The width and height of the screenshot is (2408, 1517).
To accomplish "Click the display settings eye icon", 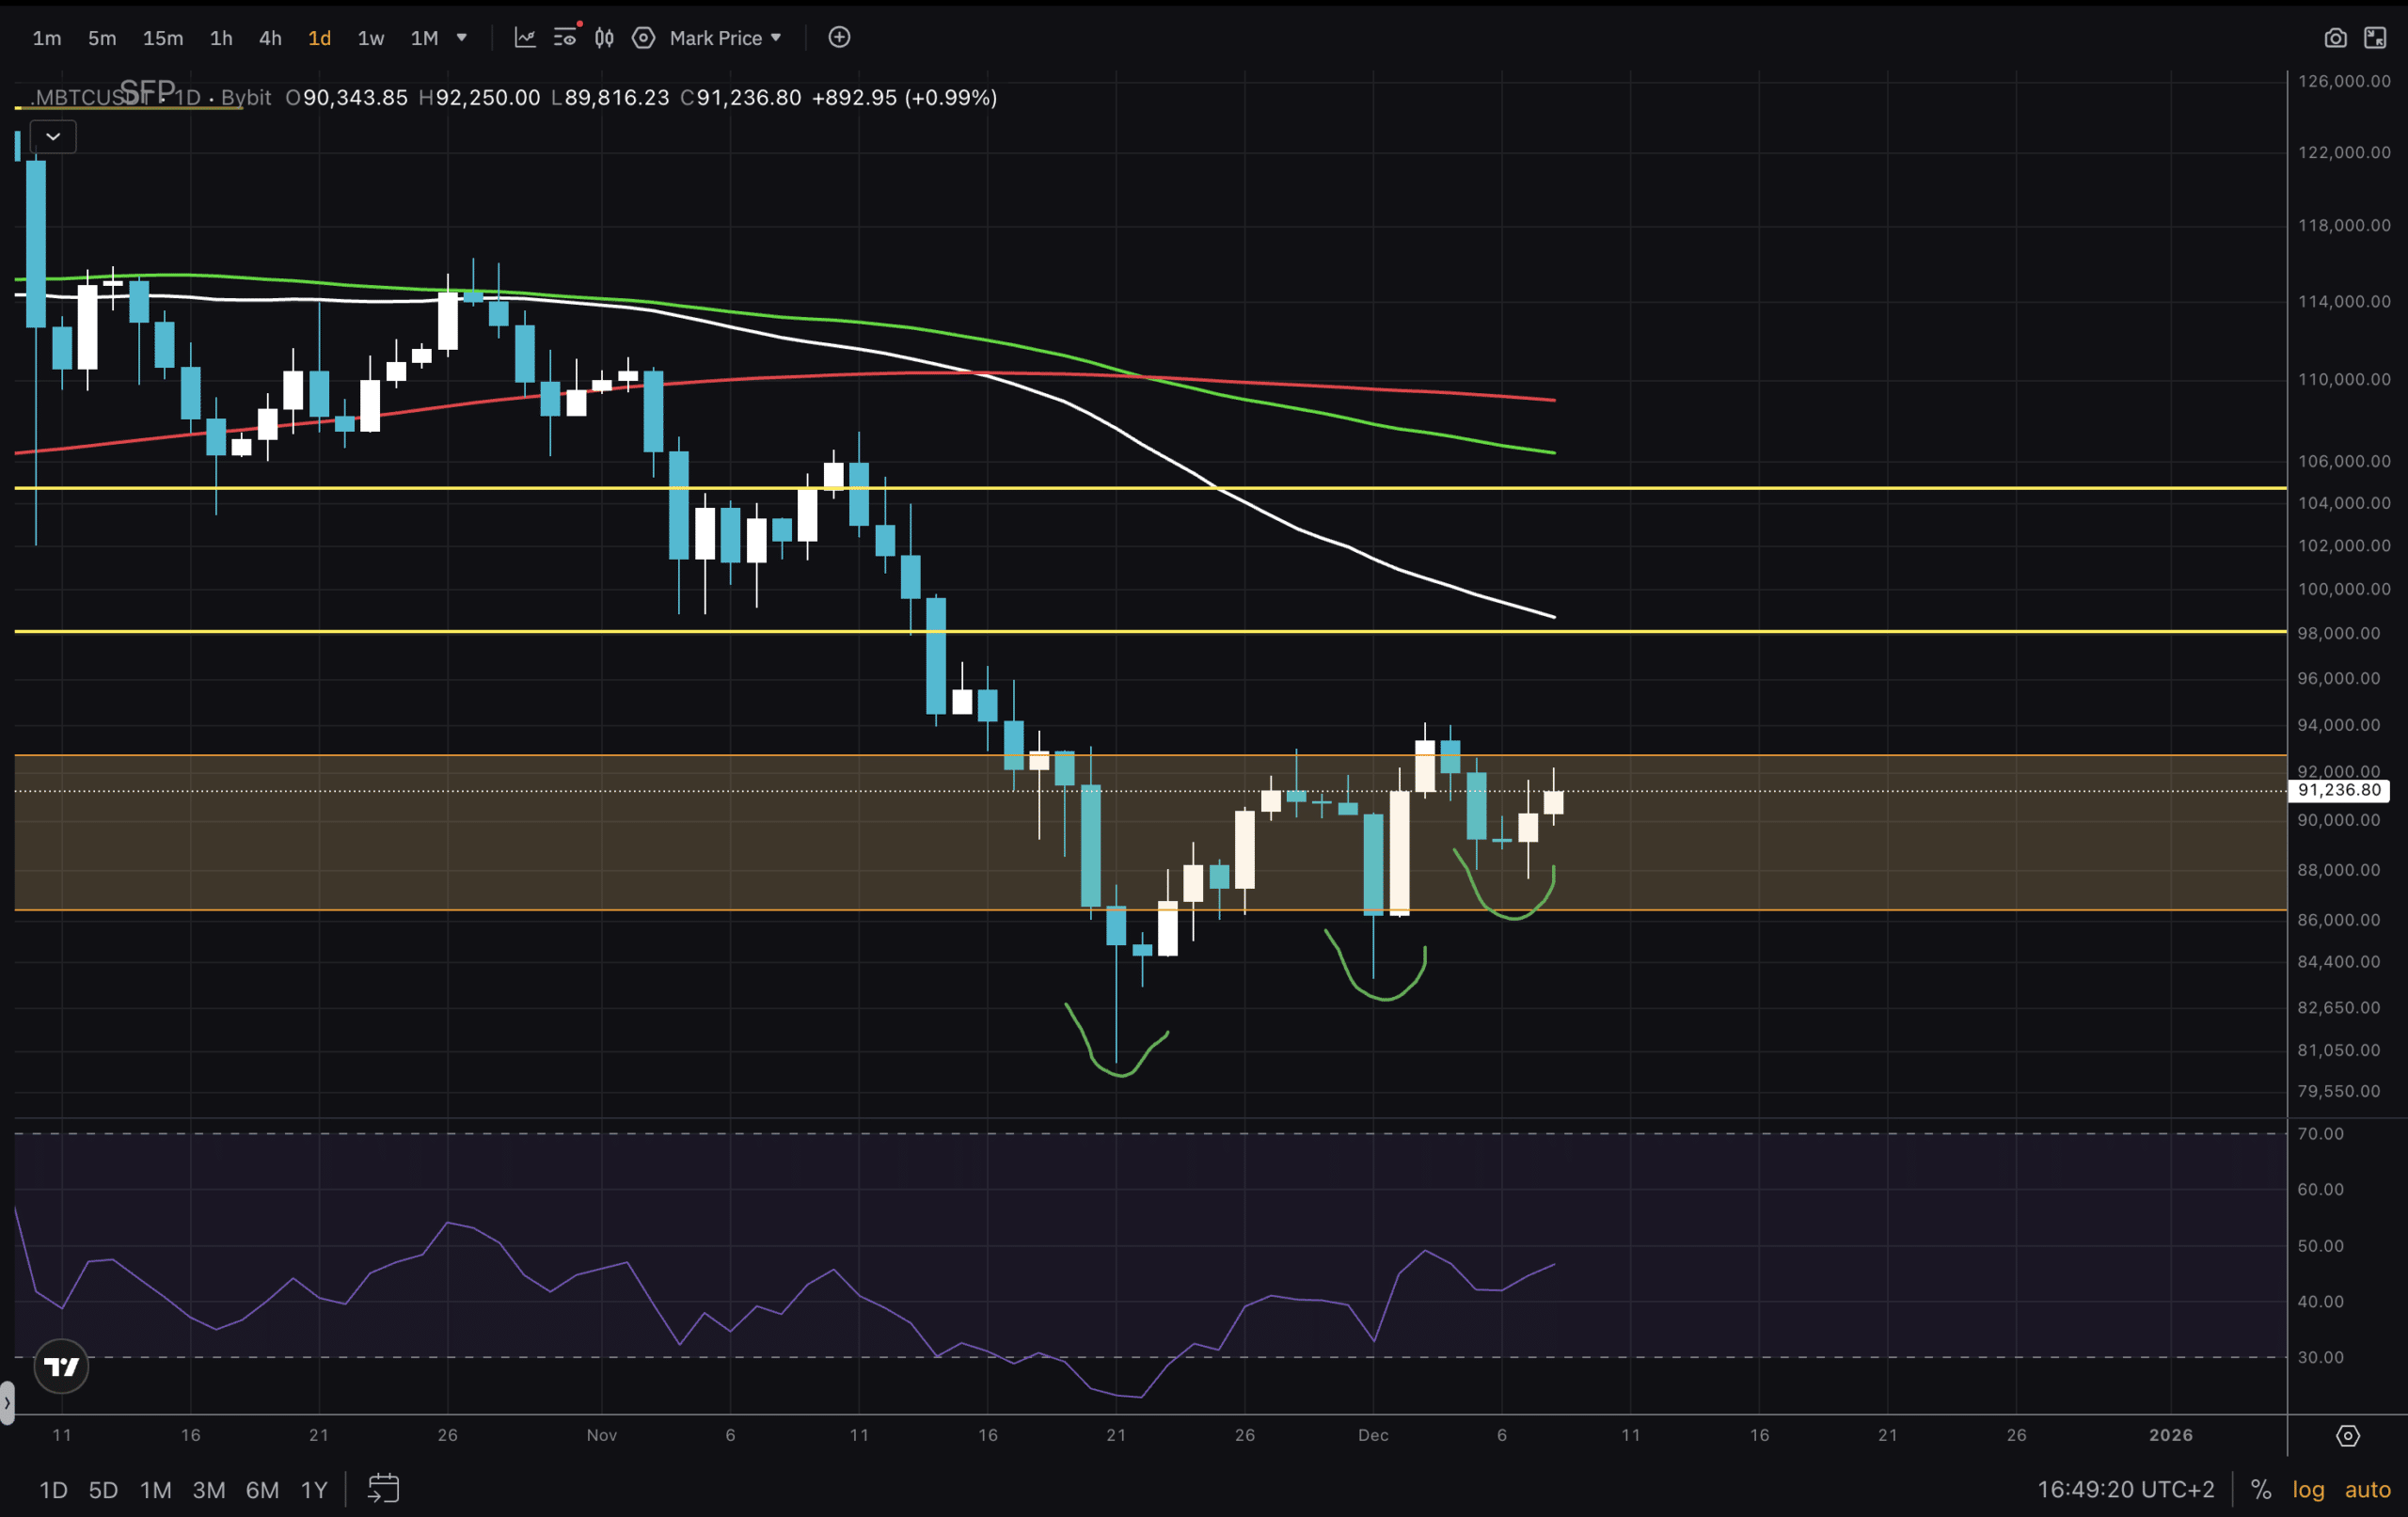I will tap(565, 38).
